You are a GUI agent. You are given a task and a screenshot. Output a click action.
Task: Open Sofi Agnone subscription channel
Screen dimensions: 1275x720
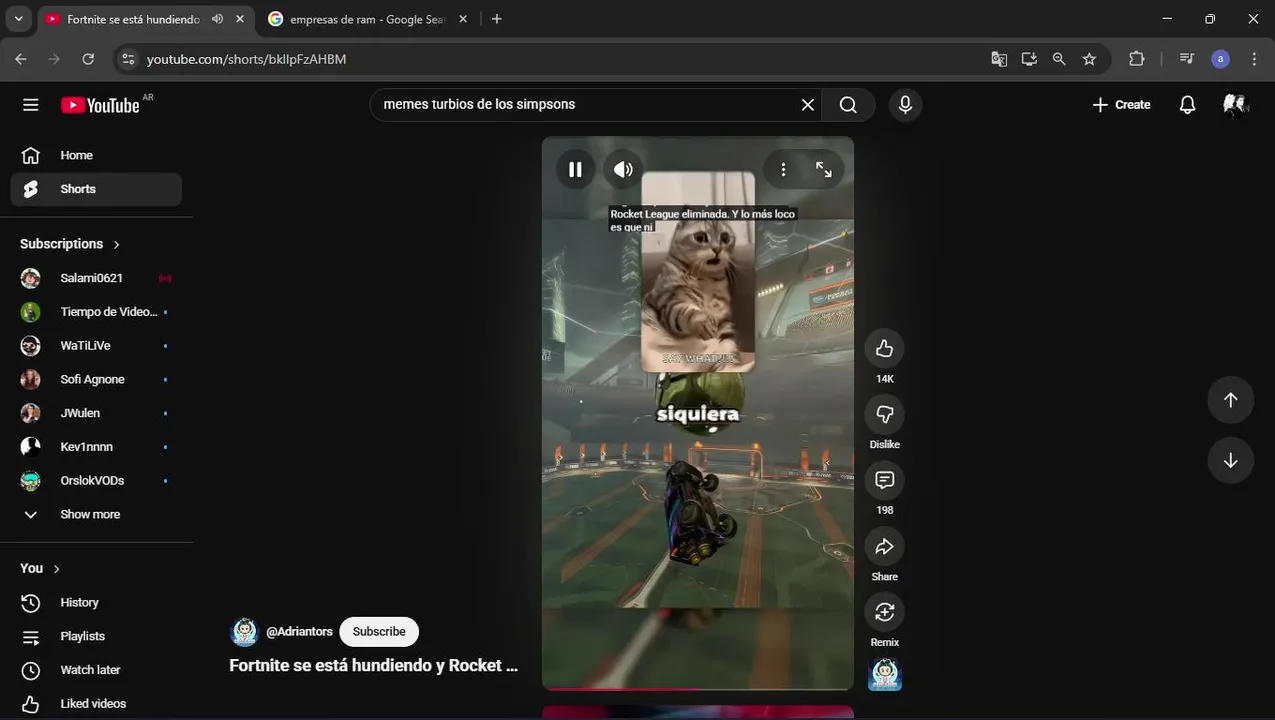[96, 379]
